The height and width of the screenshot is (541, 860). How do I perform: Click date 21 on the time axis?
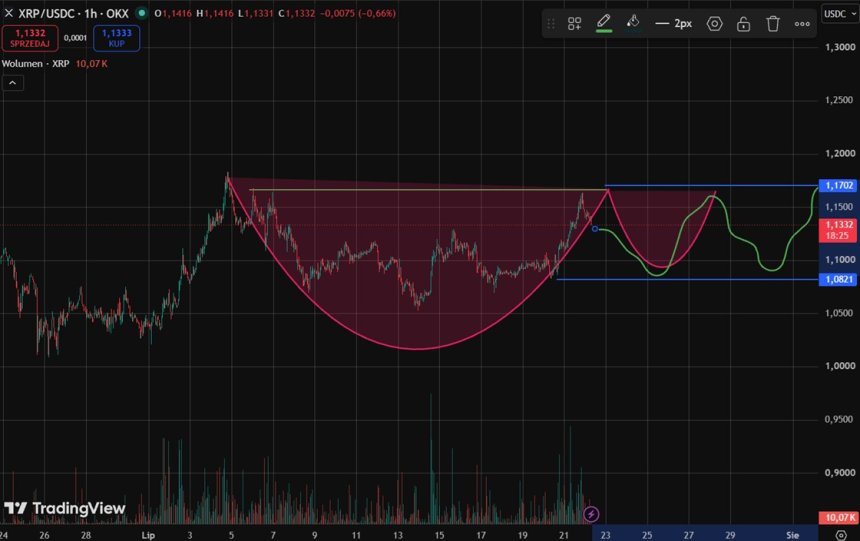pyautogui.click(x=564, y=535)
